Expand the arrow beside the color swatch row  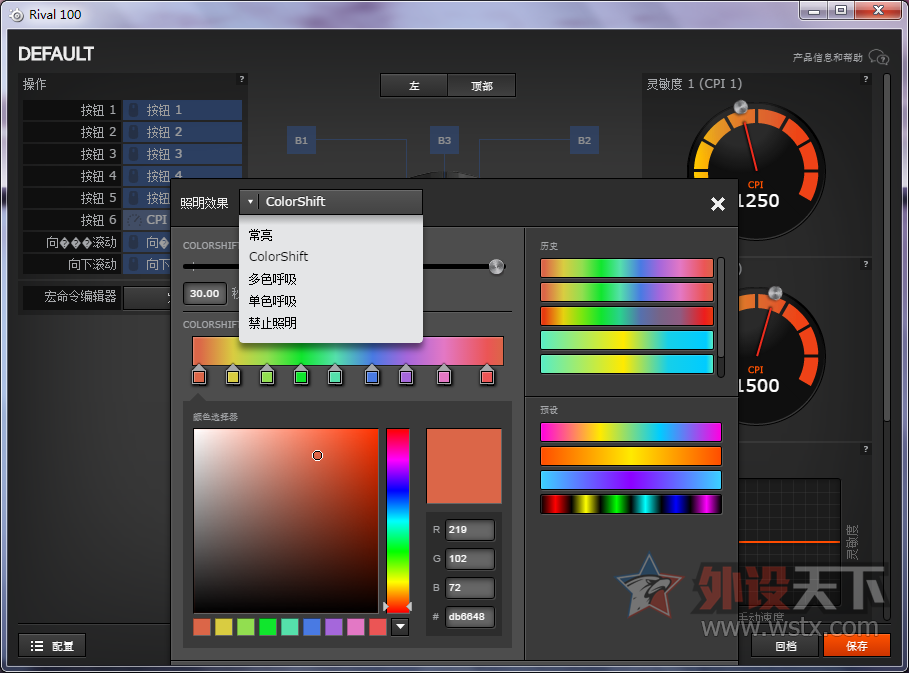coord(400,627)
